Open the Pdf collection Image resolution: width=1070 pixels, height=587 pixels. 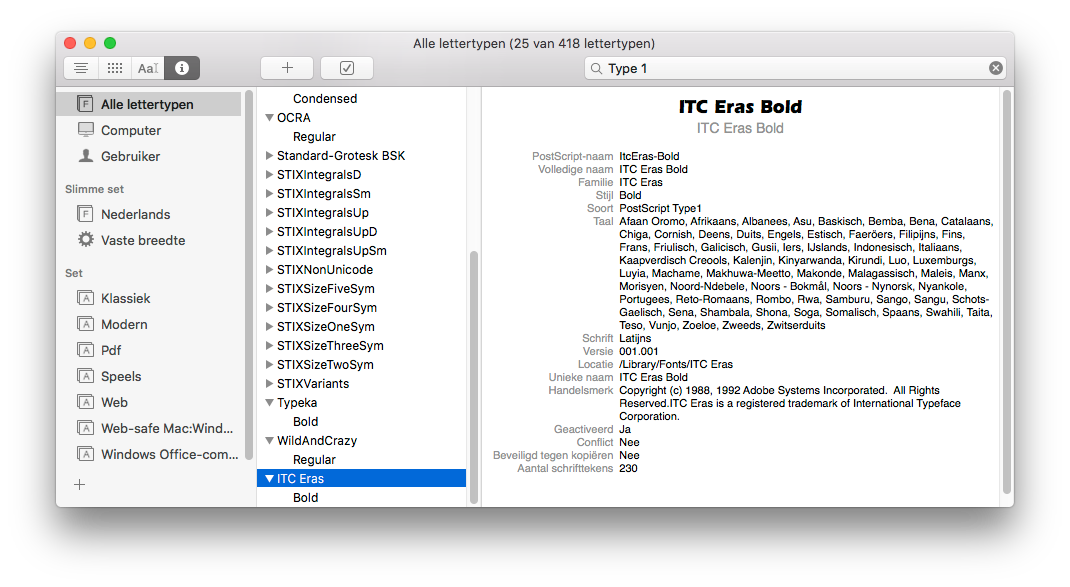click(x=111, y=350)
